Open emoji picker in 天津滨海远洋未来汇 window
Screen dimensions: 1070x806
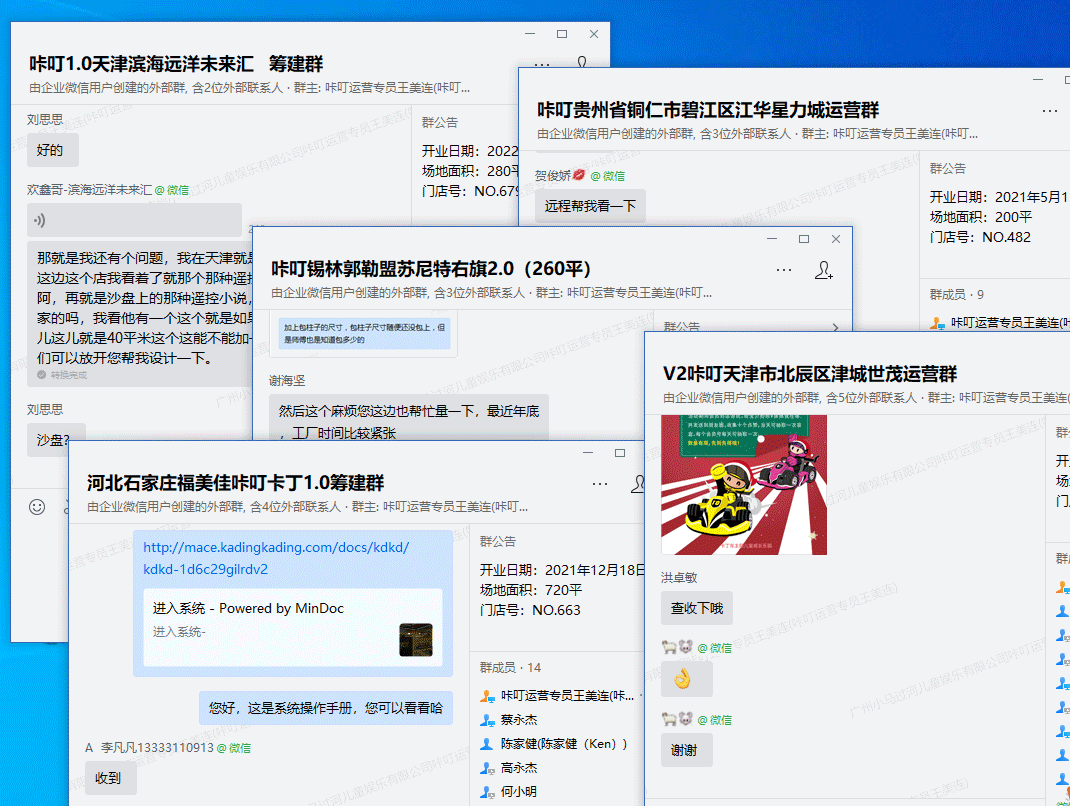point(37,506)
